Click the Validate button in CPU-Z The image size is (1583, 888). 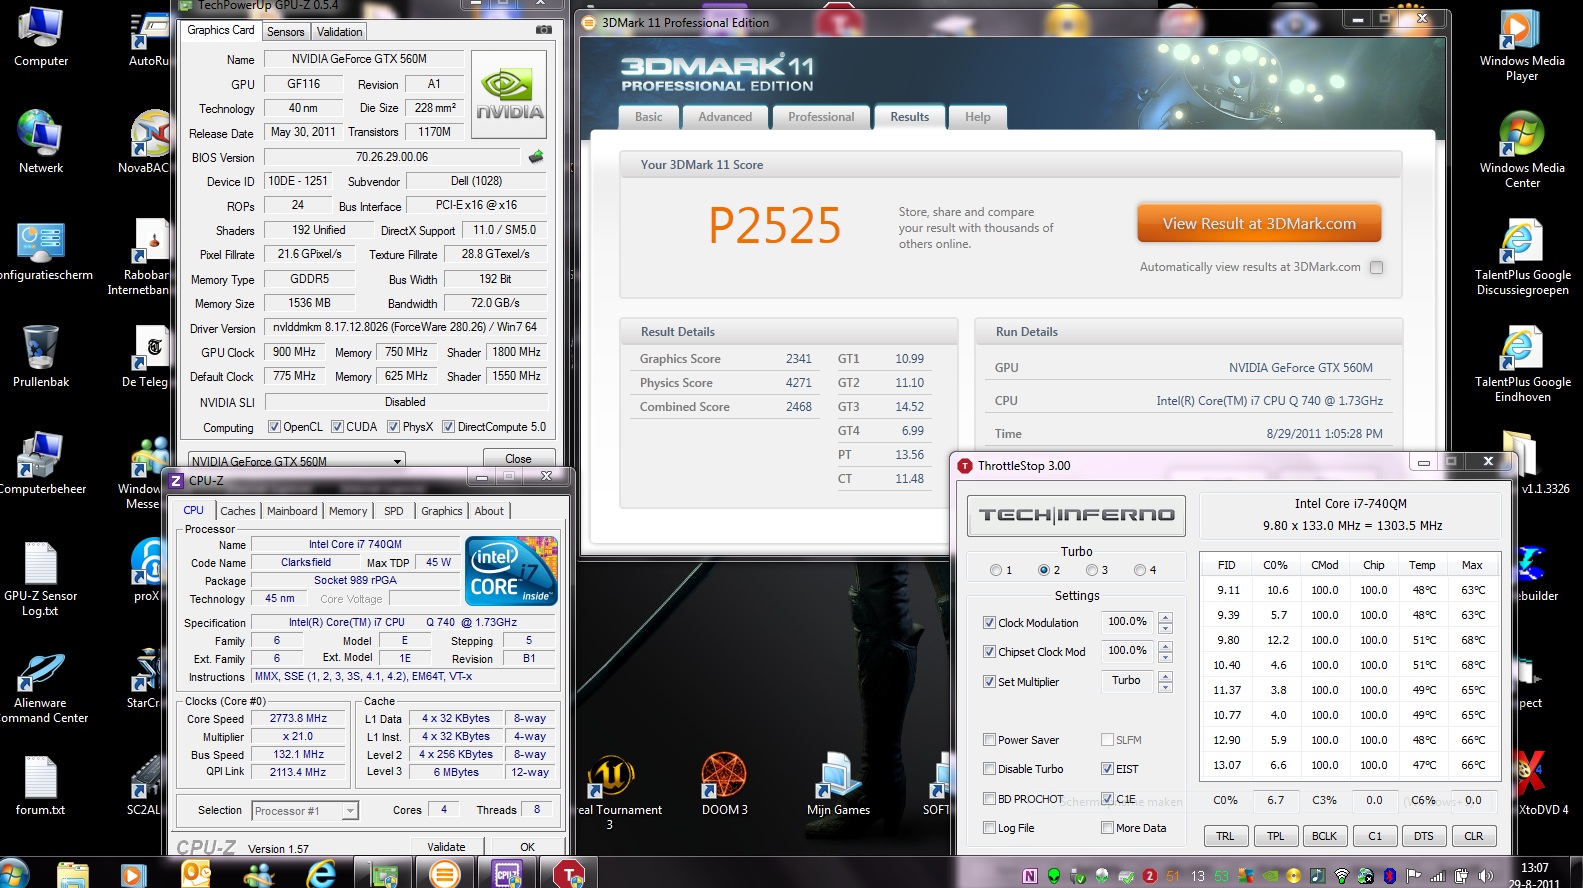pyautogui.click(x=446, y=846)
